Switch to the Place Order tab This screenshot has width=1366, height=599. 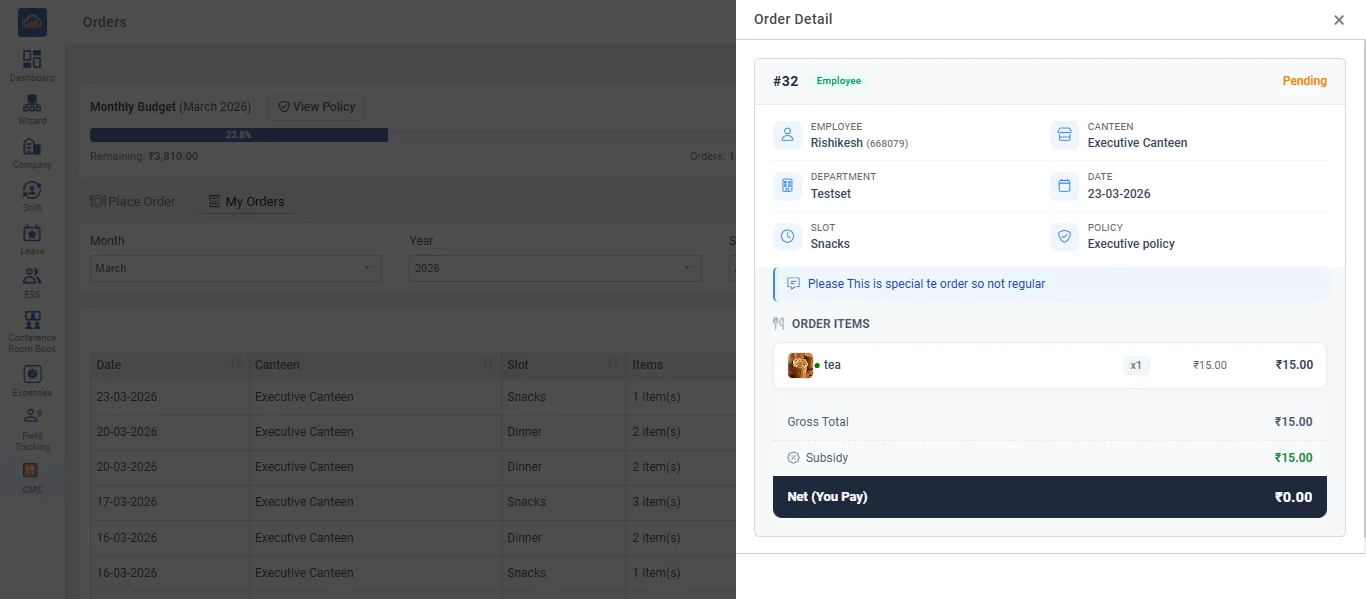coord(132,201)
